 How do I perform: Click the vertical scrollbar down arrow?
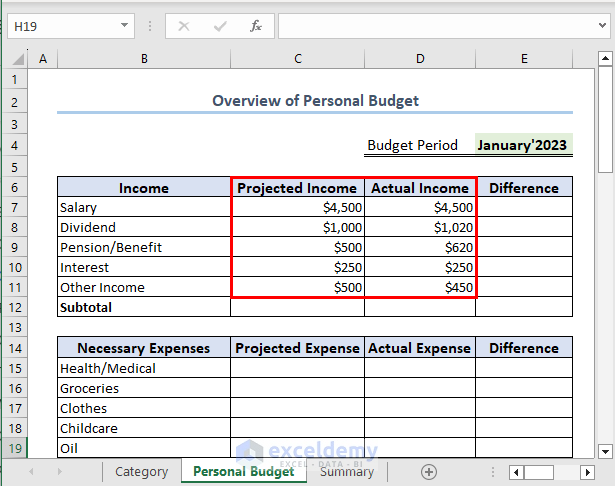pyautogui.click(x=605, y=451)
